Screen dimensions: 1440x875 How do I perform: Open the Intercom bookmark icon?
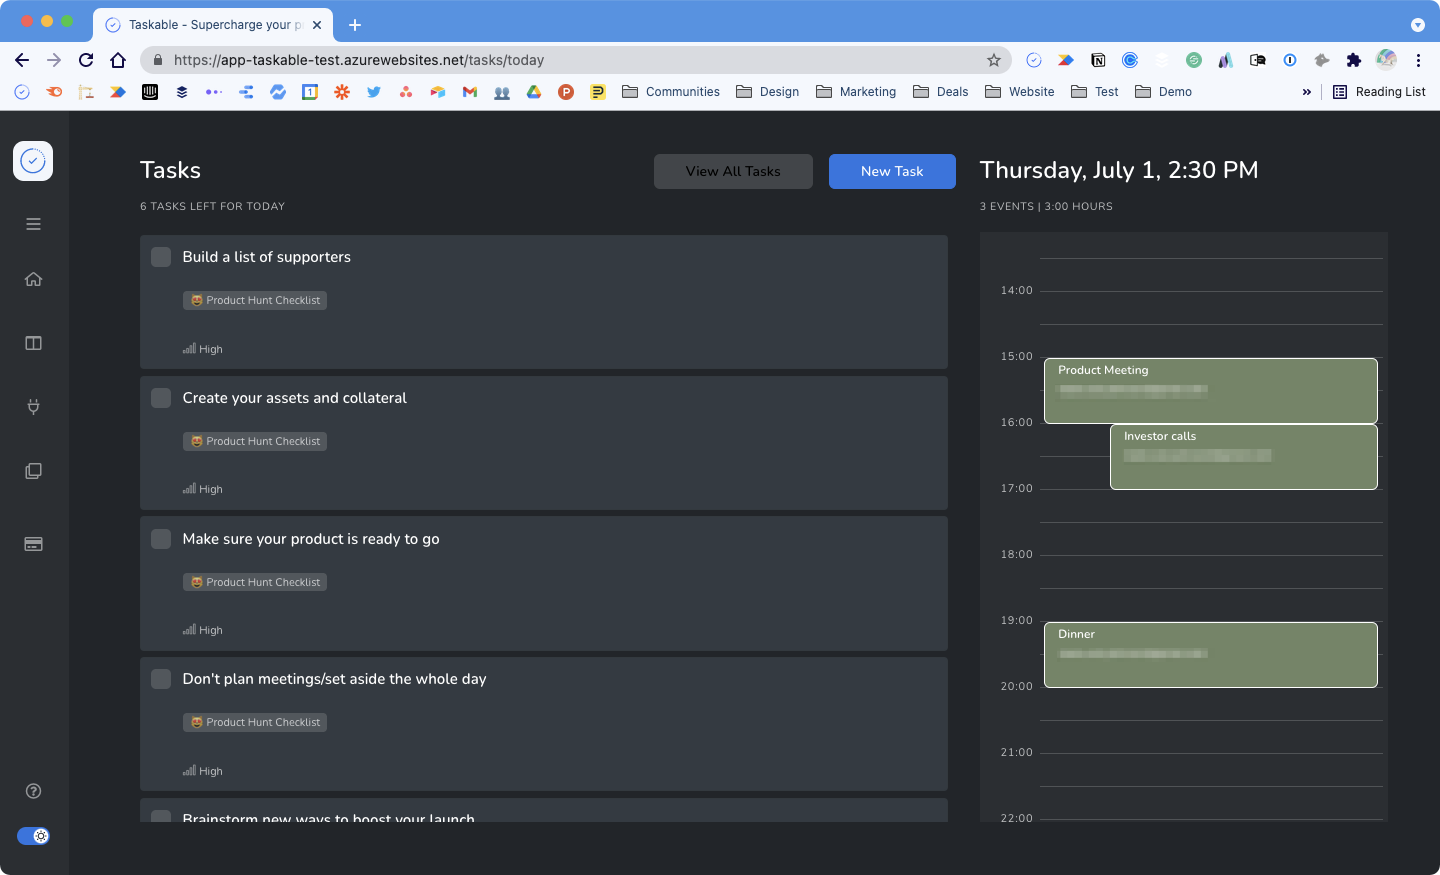click(150, 92)
